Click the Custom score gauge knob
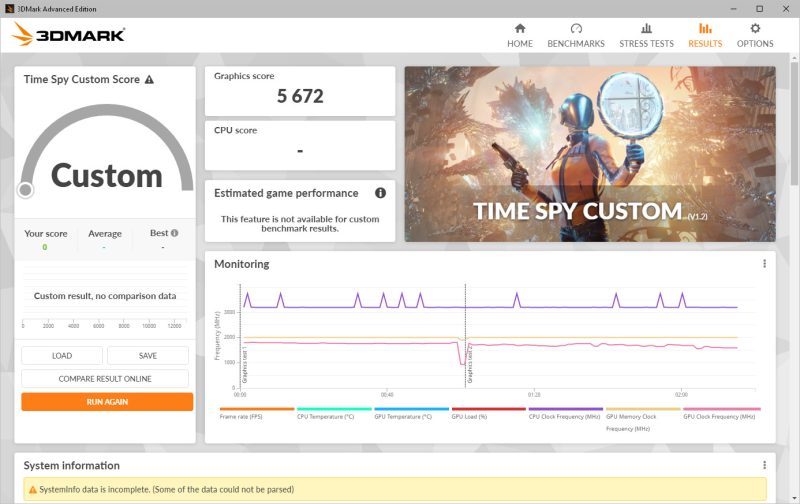 pos(25,190)
